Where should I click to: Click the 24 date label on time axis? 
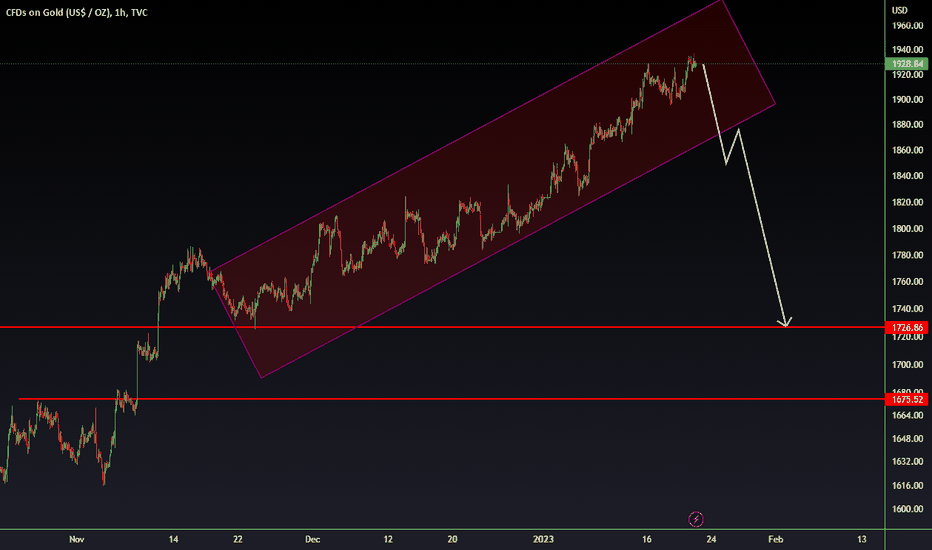pyautogui.click(x=711, y=539)
